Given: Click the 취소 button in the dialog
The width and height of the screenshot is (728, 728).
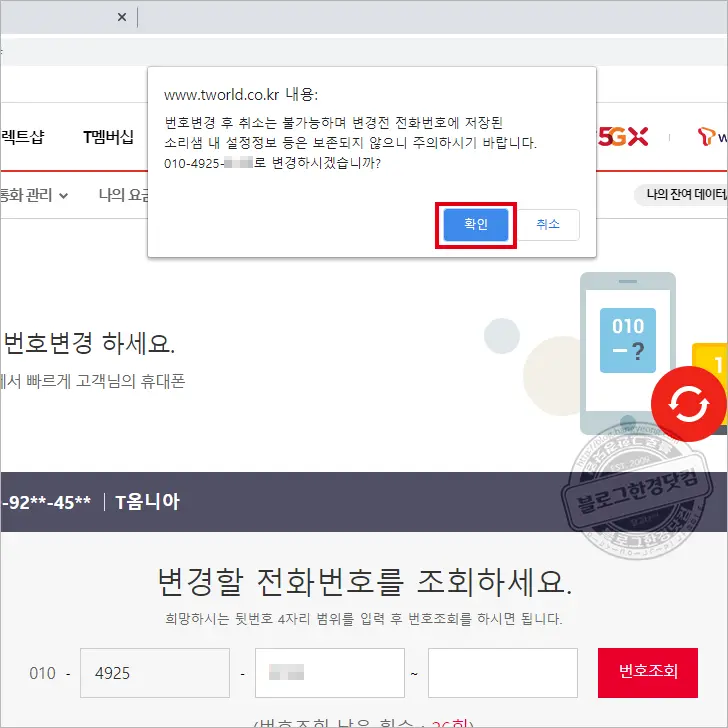Looking at the screenshot, I should click(x=548, y=225).
